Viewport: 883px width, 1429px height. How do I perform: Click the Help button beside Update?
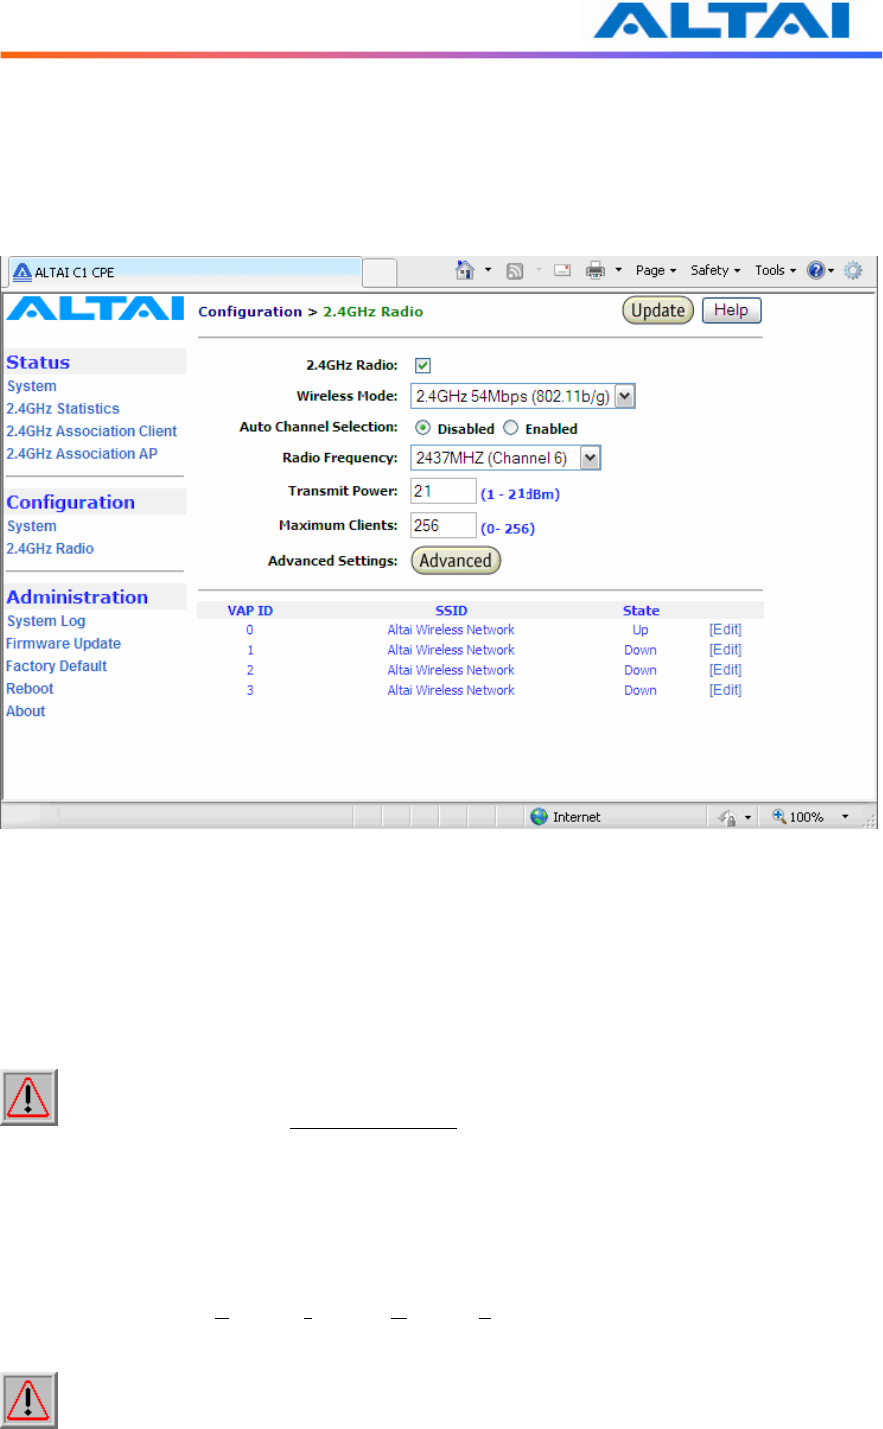tap(731, 310)
